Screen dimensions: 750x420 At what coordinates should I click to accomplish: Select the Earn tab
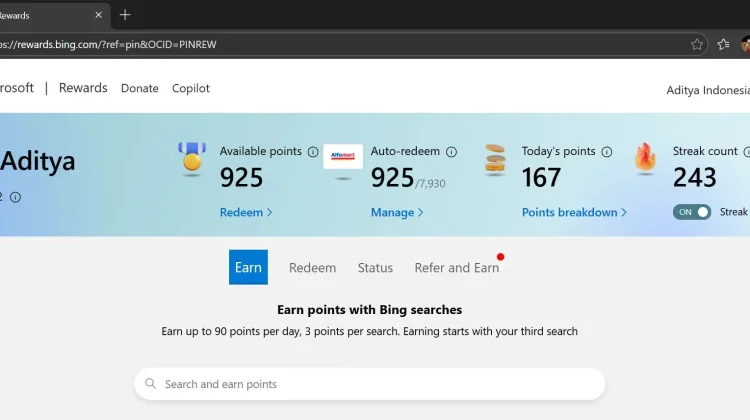[x=248, y=267]
